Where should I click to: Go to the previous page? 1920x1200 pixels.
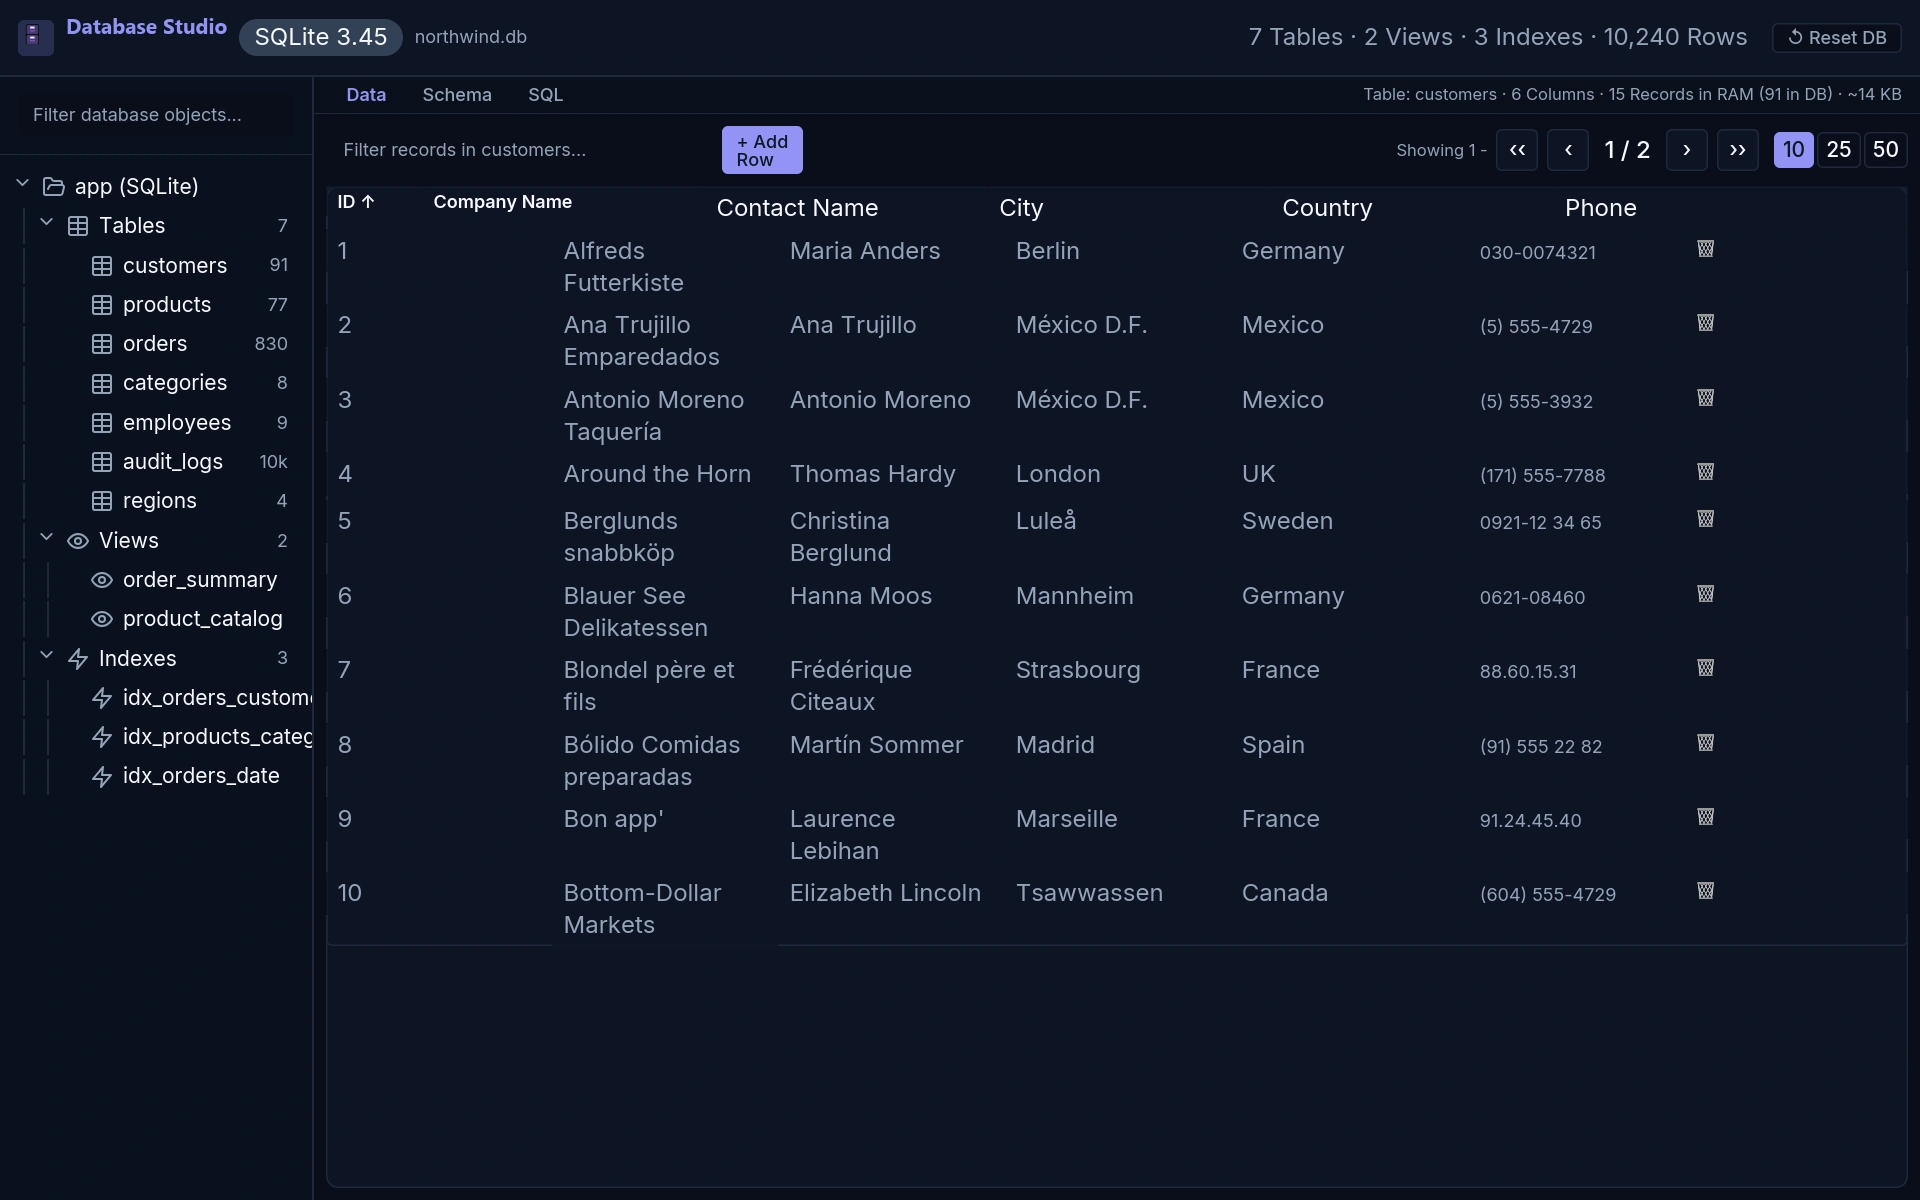(1568, 150)
